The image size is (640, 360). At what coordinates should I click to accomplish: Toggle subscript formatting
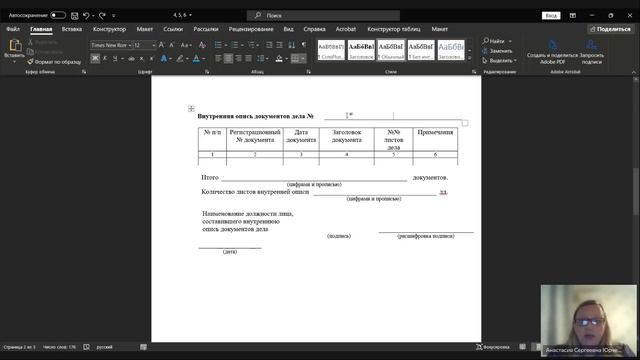(142, 59)
